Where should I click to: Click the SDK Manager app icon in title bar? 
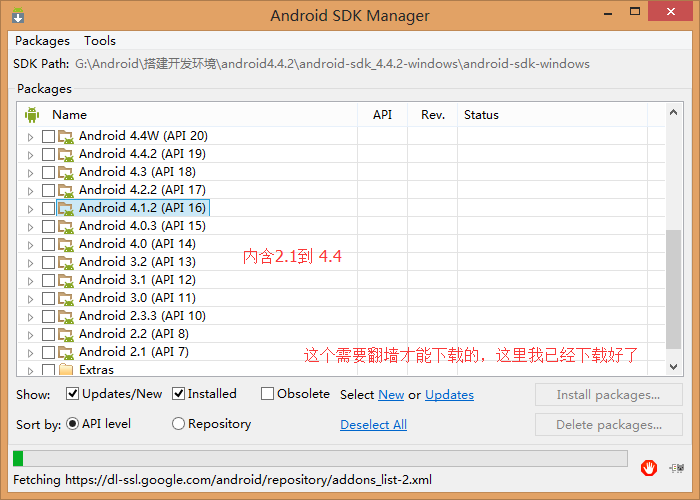pyautogui.click(x=18, y=16)
